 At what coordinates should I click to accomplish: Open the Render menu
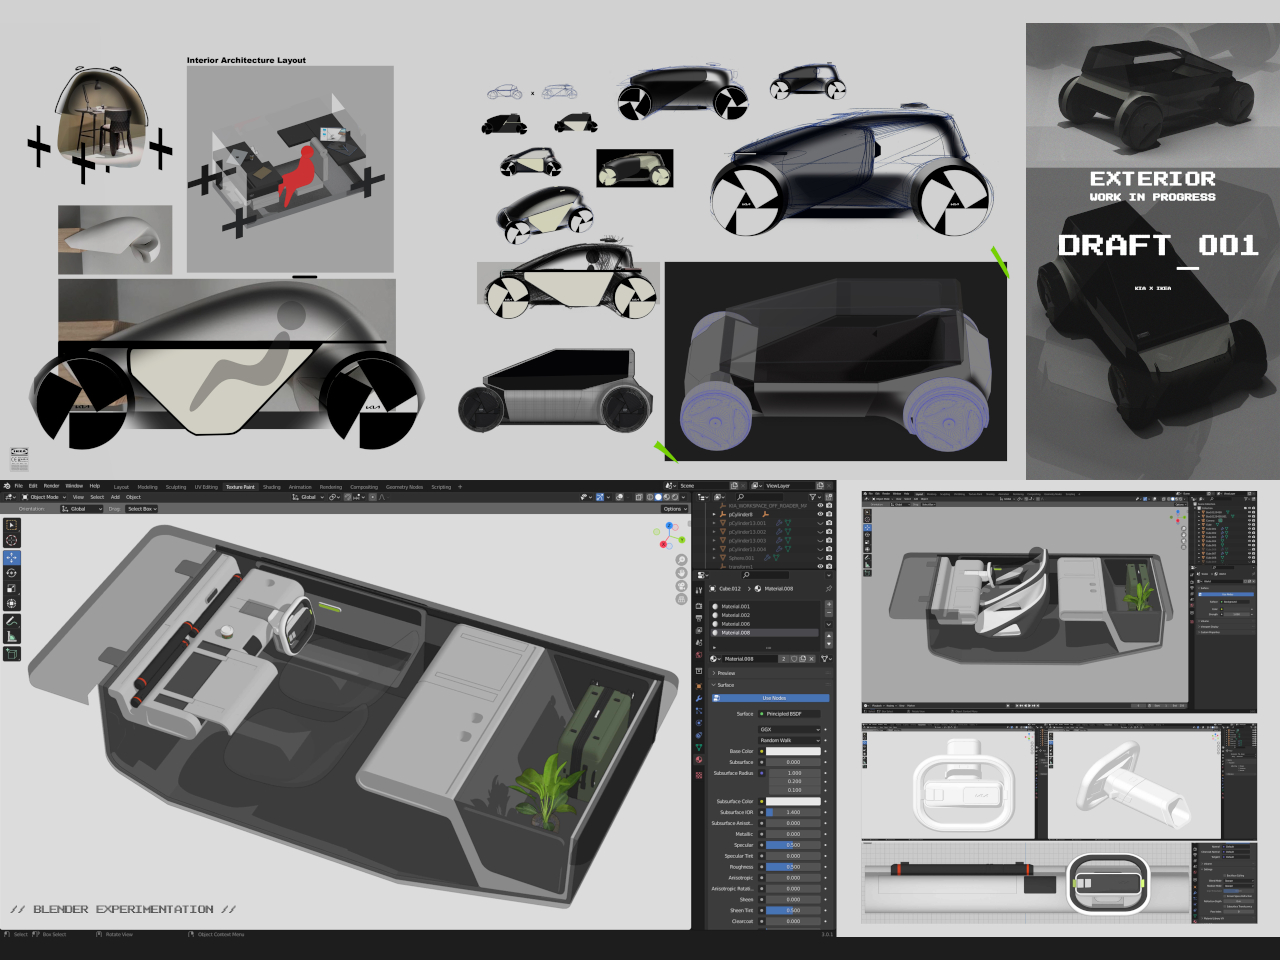(51, 486)
